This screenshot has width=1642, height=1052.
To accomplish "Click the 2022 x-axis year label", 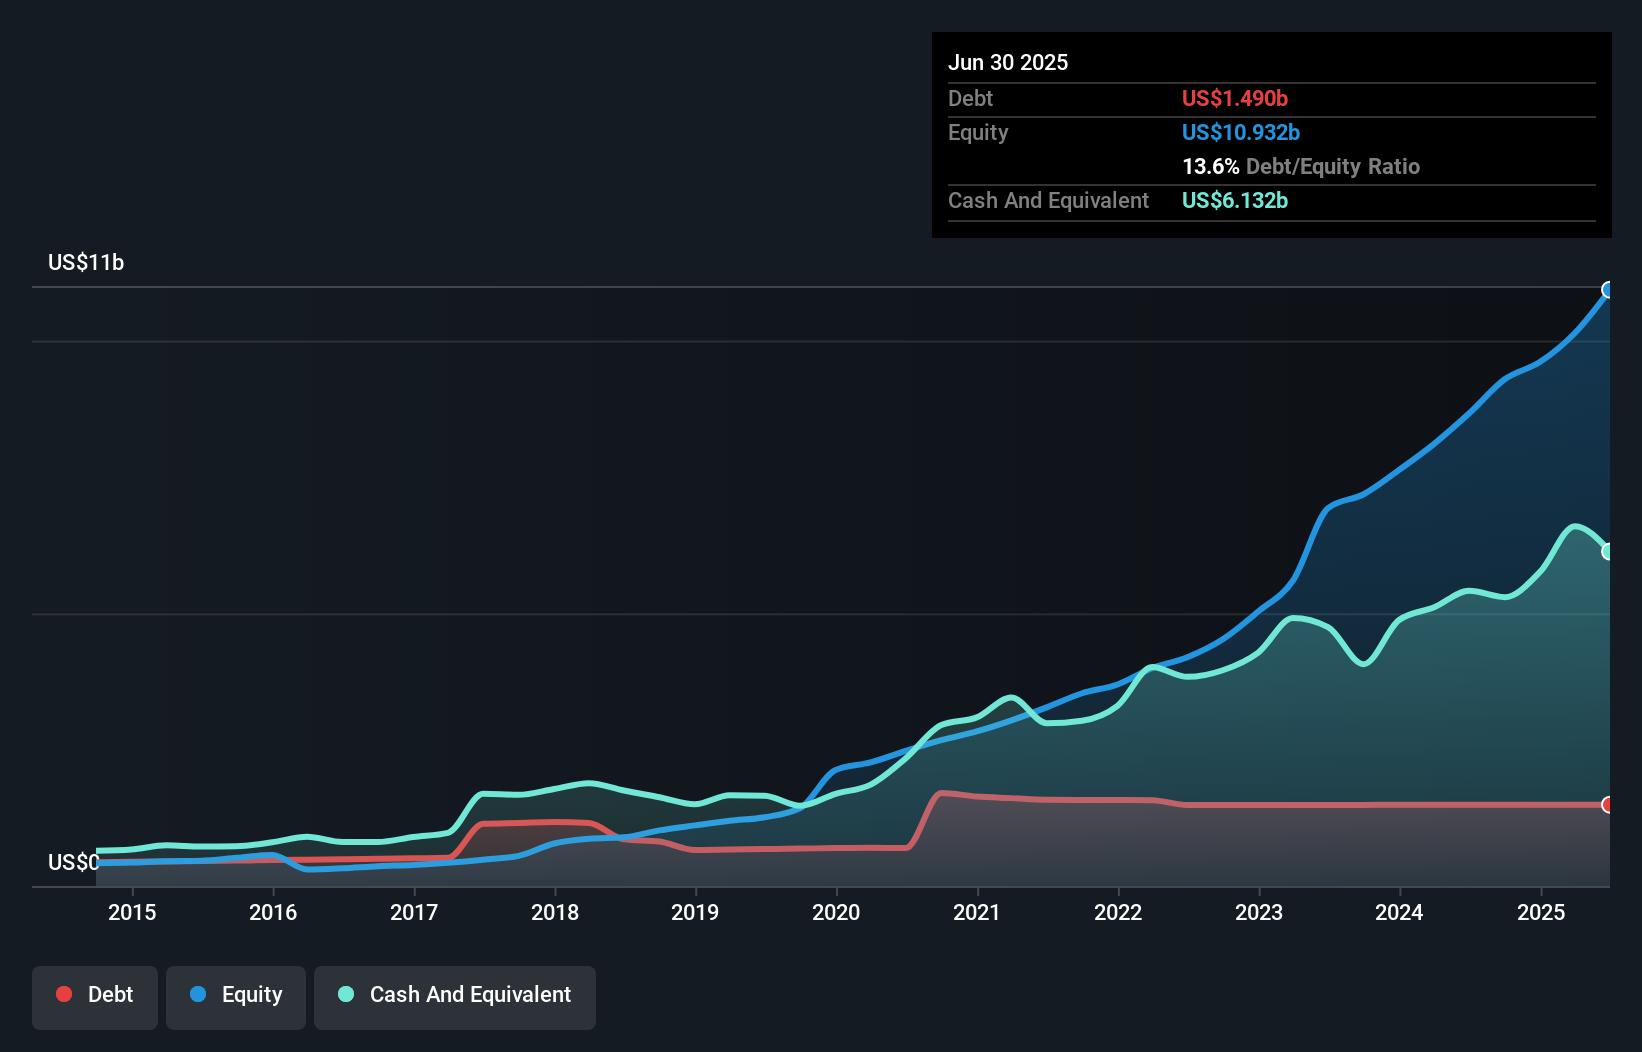I will click(x=1117, y=912).
